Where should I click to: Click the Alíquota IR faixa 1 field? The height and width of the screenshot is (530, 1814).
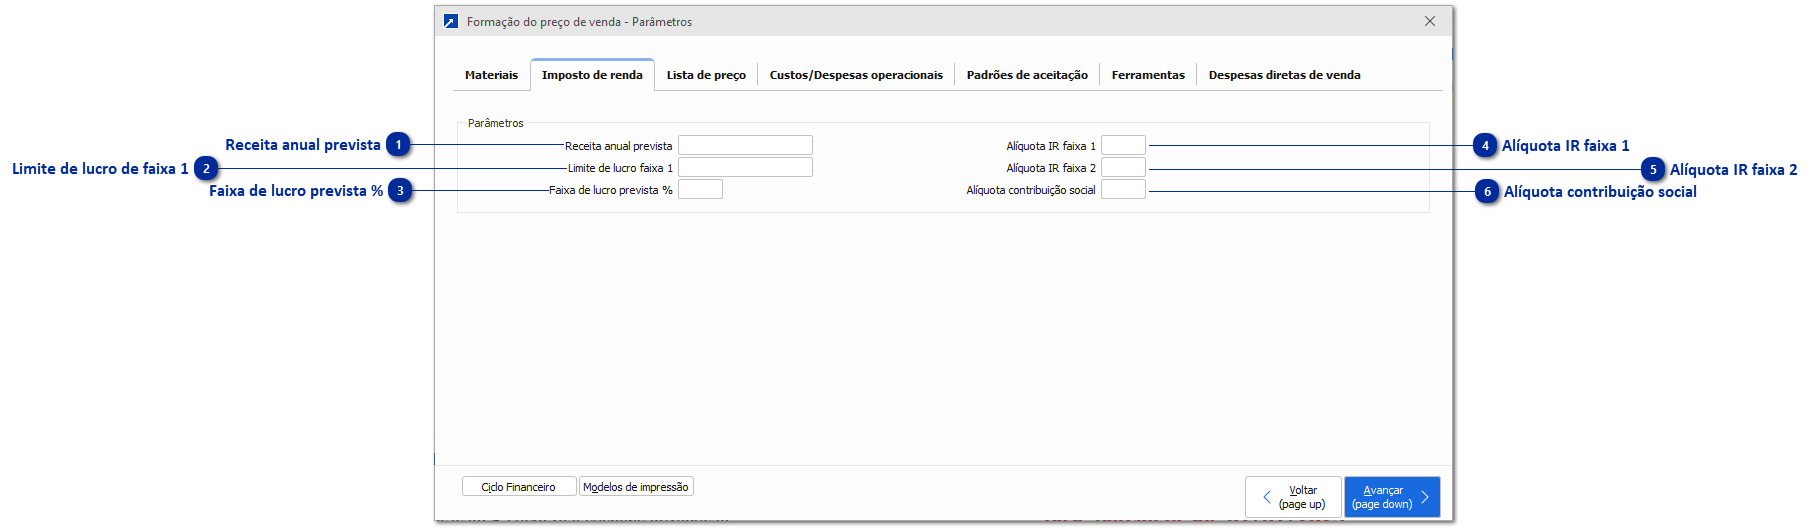[1123, 145]
